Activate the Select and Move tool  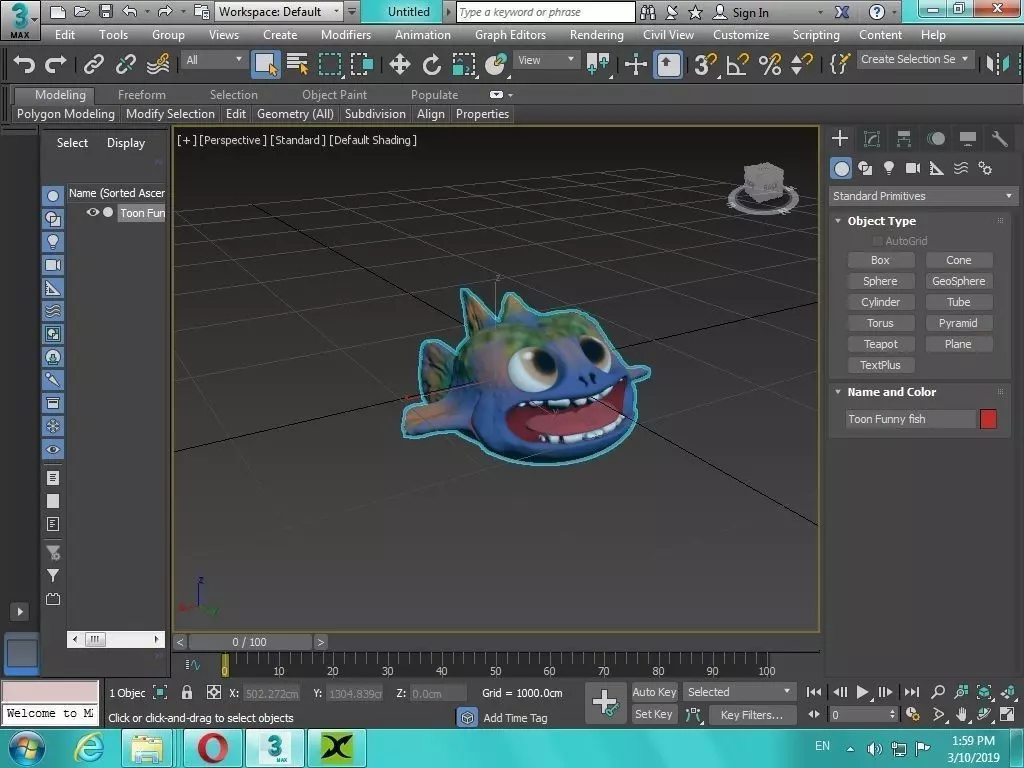pyautogui.click(x=399, y=64)
